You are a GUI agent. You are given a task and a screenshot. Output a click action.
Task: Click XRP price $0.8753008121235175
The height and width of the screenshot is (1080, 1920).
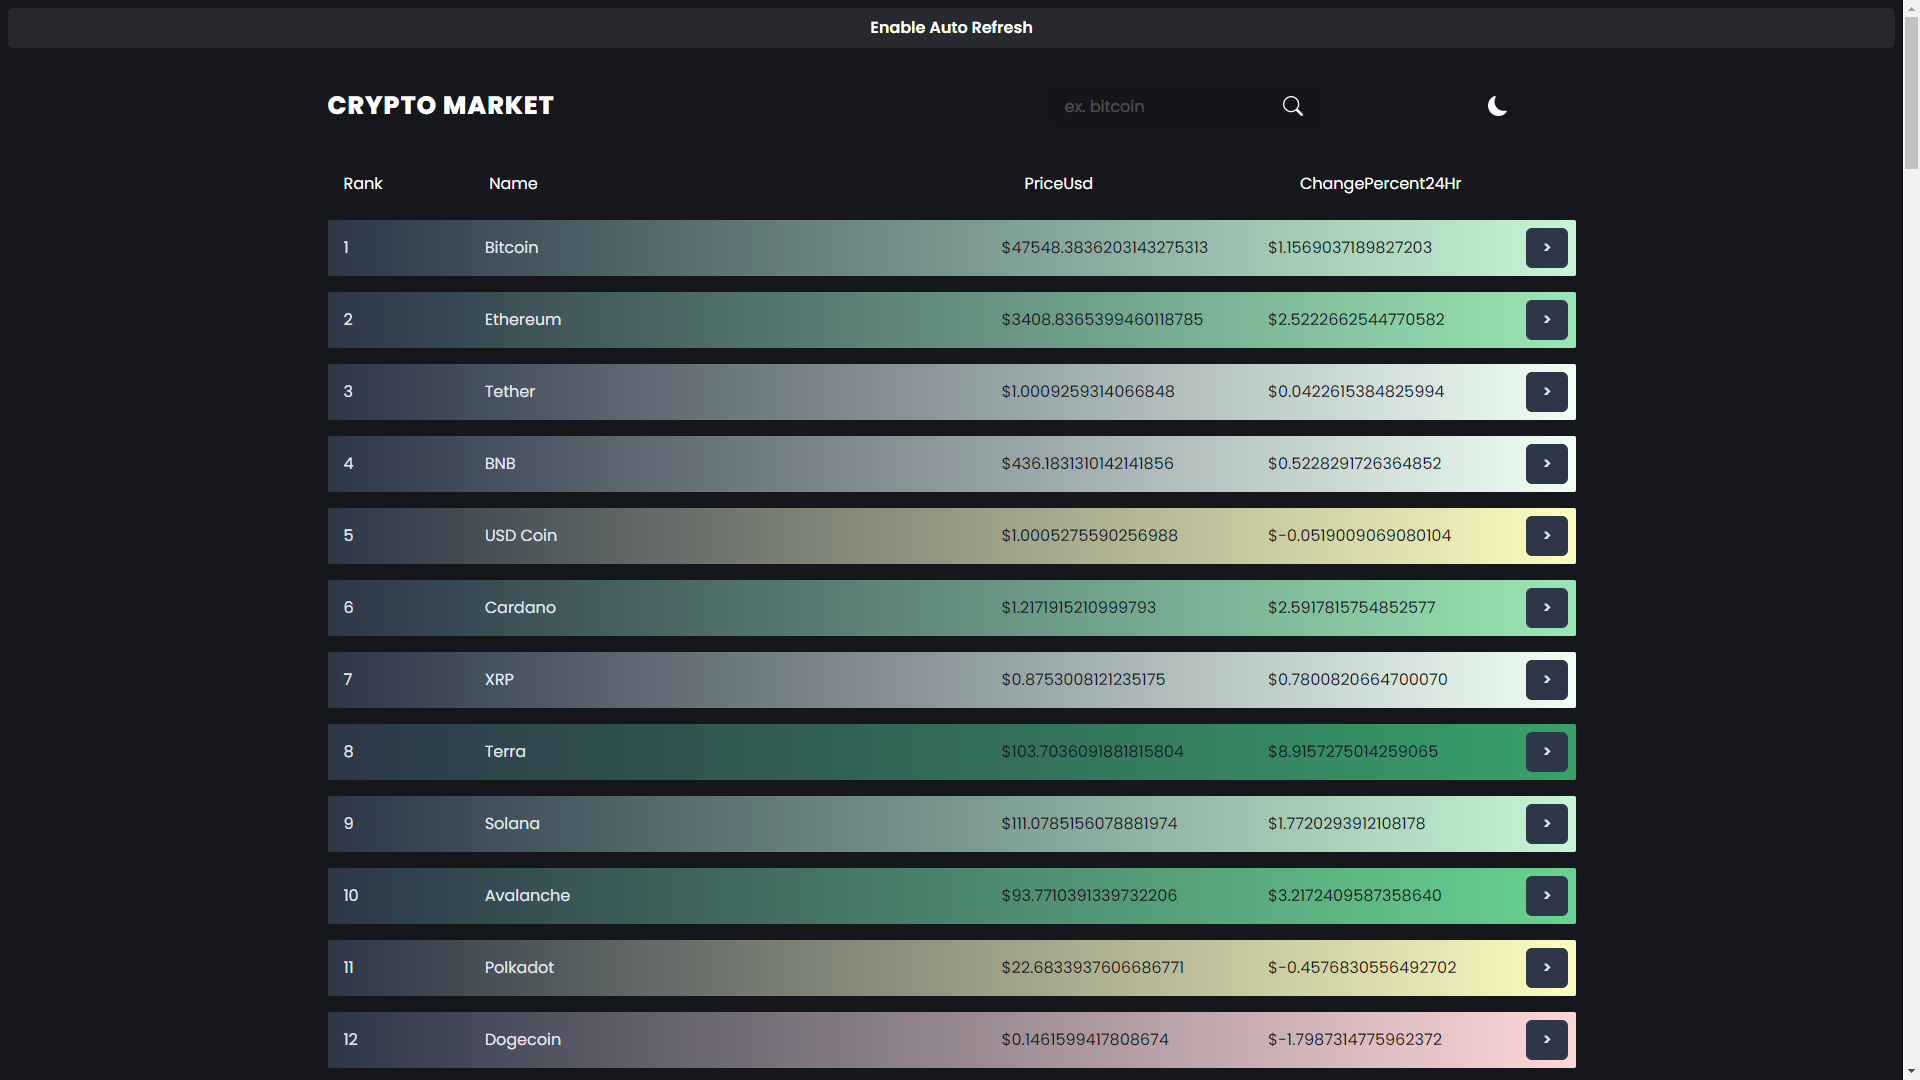tap(1083, 680)
